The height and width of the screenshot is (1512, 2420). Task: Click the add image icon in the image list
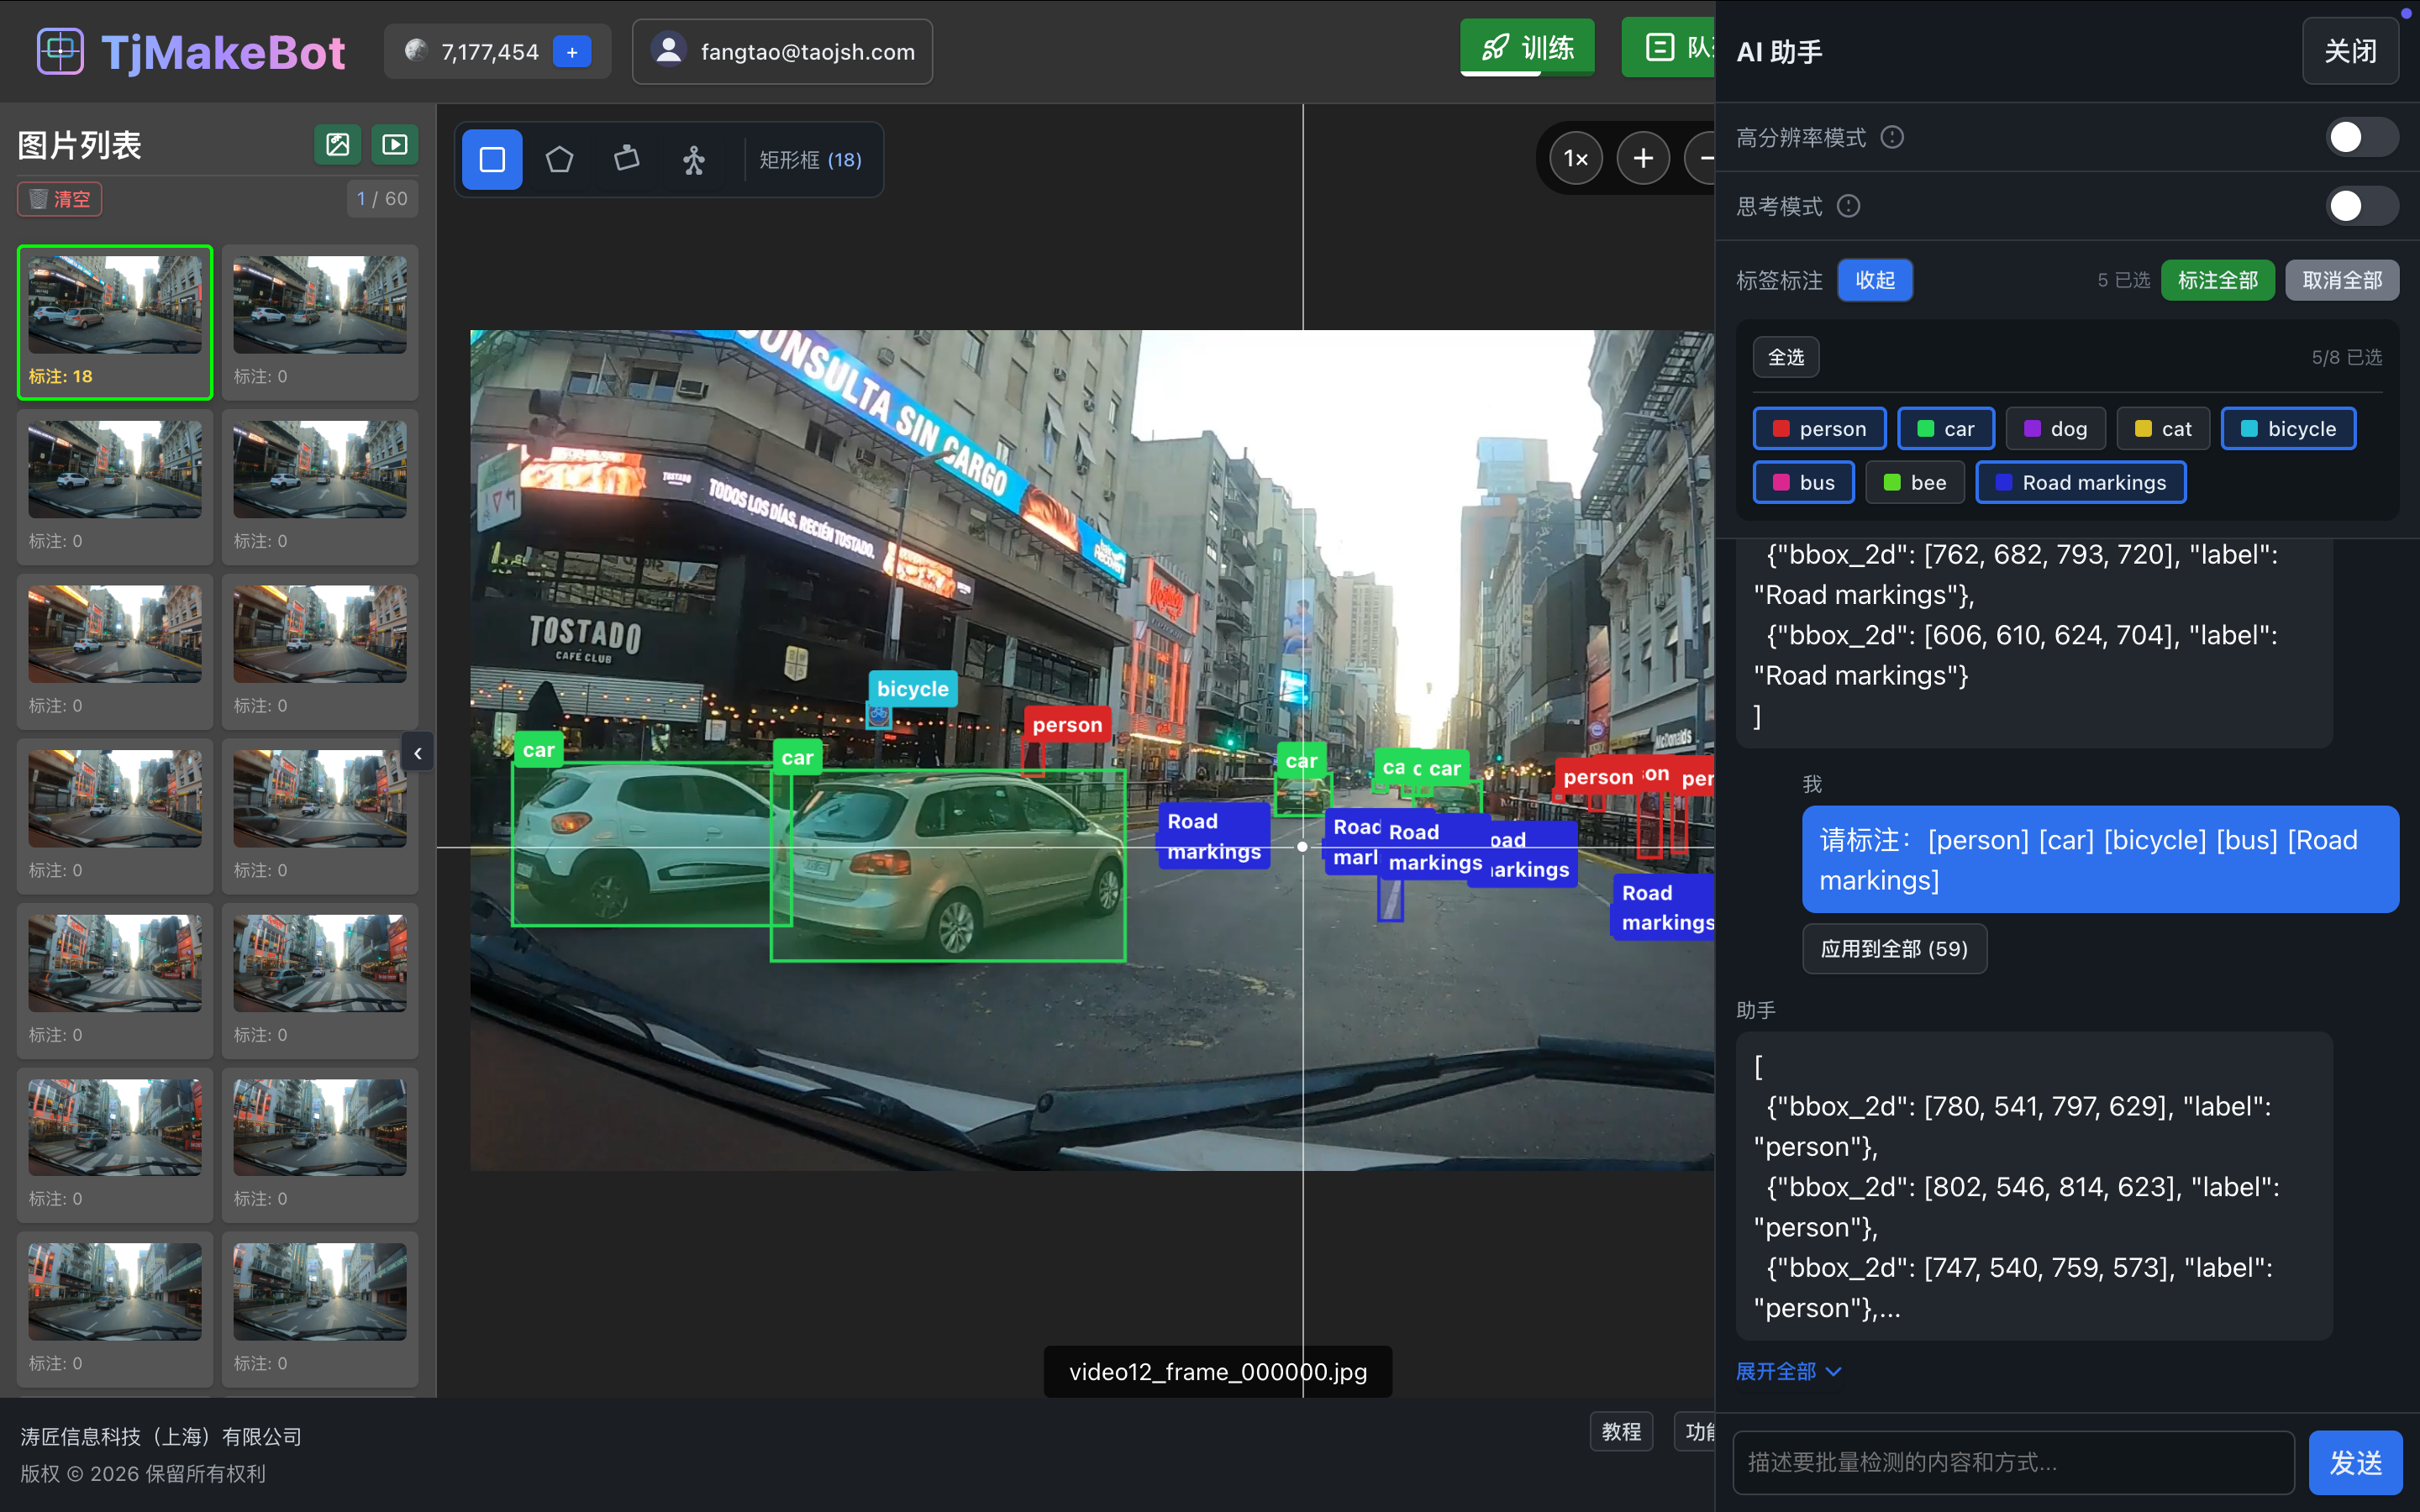click(x=338, y=145)
